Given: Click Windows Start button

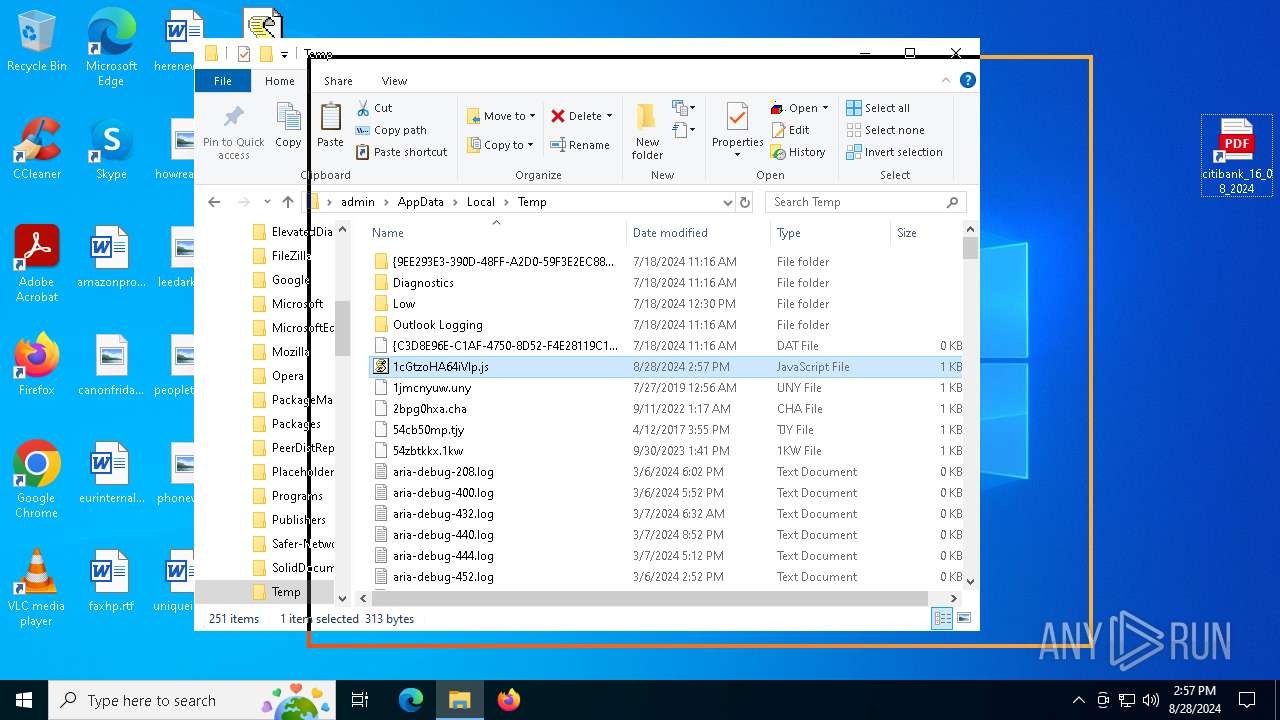Looking at the screenshot, I should coord(24,700).
